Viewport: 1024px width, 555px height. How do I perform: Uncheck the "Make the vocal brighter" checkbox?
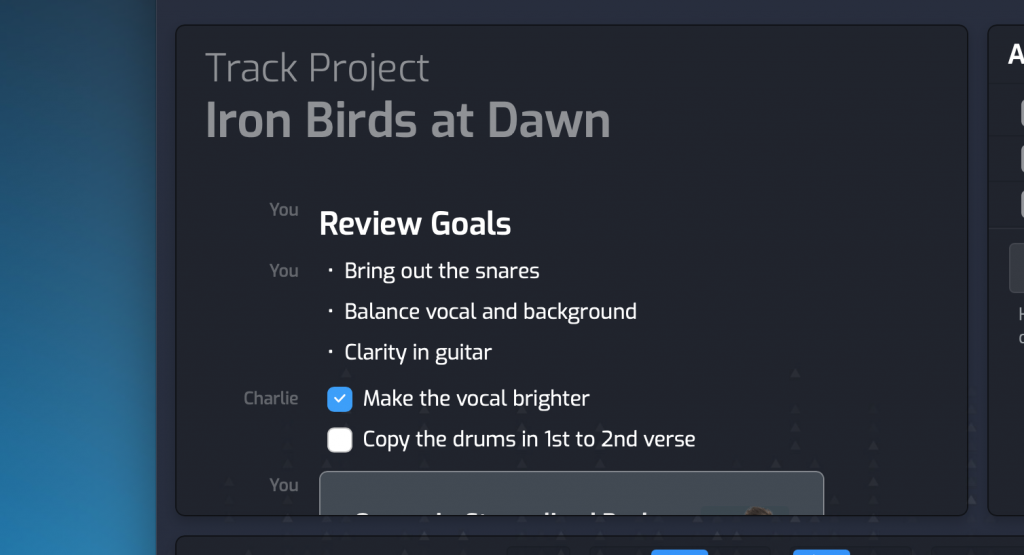[x=340, y=399]
